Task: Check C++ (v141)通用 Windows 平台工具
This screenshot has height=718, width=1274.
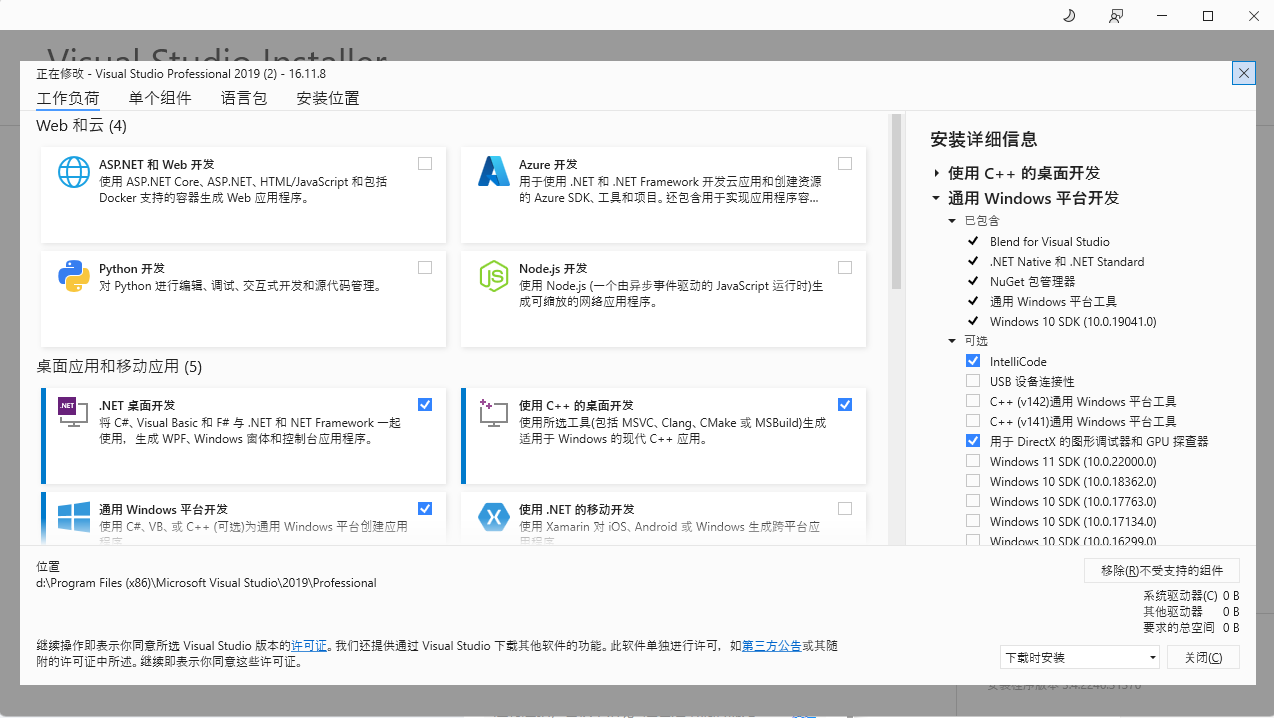Action: point(973,421)
